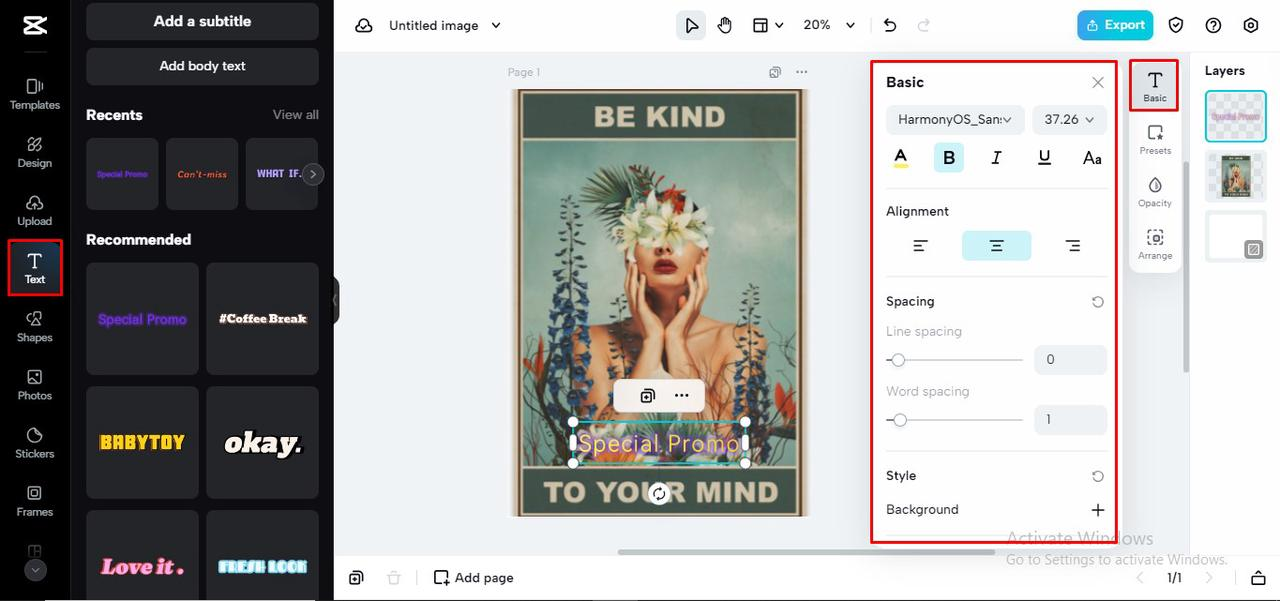
Task: Expand more sidebar tools with down arrow
Action: pyautogui.click(x=35, y=570)
